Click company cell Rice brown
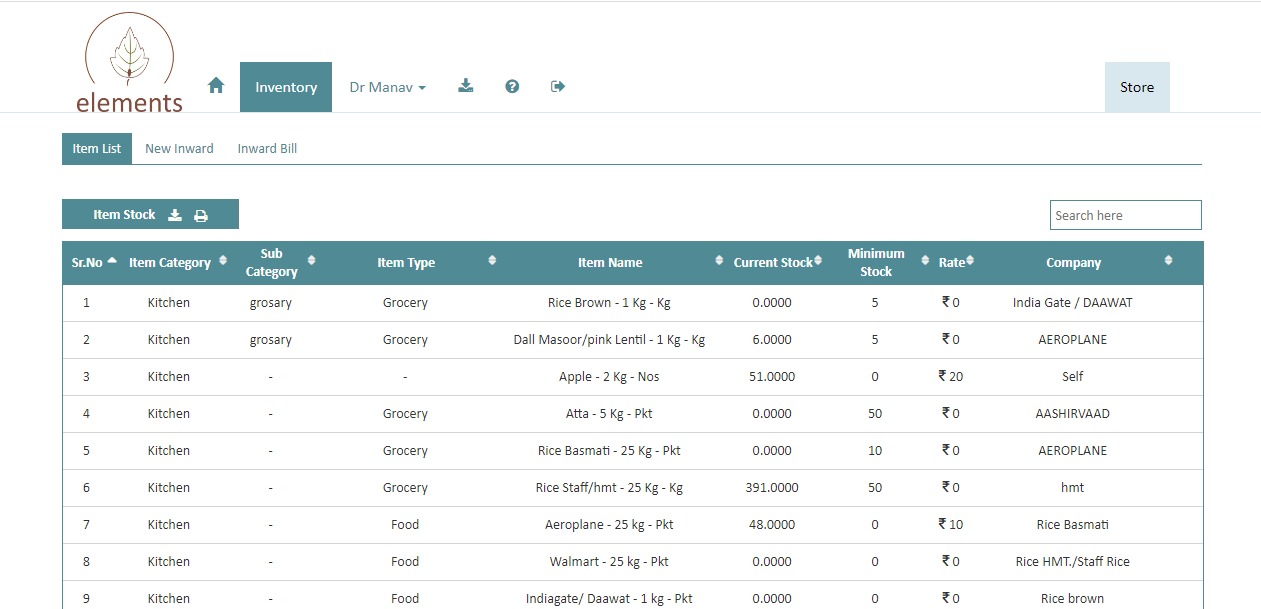Viewport: 1261px width, 609px height. [1073, 599]
